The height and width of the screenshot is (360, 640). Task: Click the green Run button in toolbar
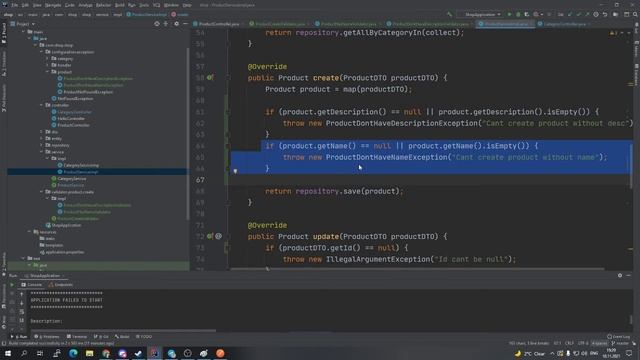tap(509, 14)
